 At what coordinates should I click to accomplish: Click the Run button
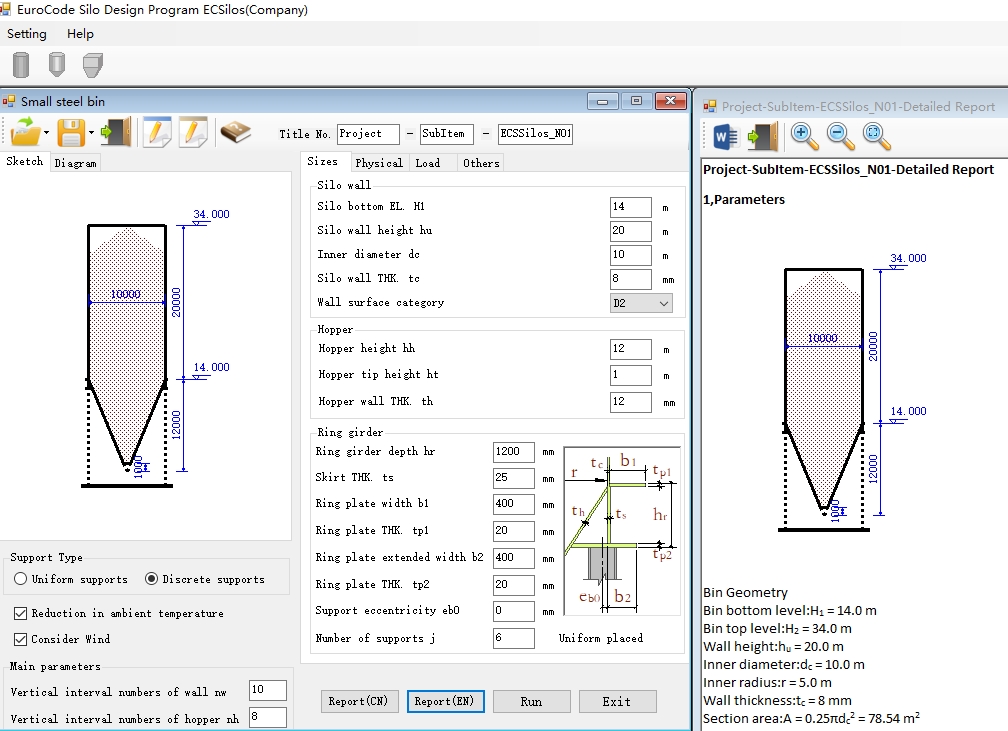[x=531, y=701]
